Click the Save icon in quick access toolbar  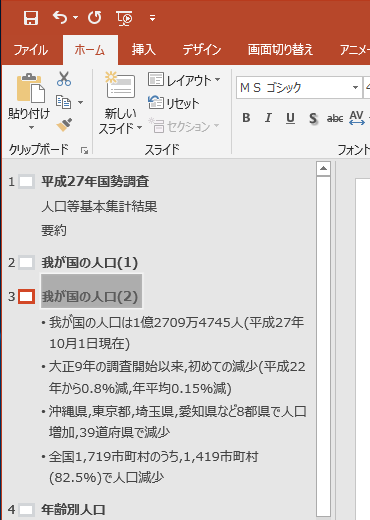click(31, 17)
